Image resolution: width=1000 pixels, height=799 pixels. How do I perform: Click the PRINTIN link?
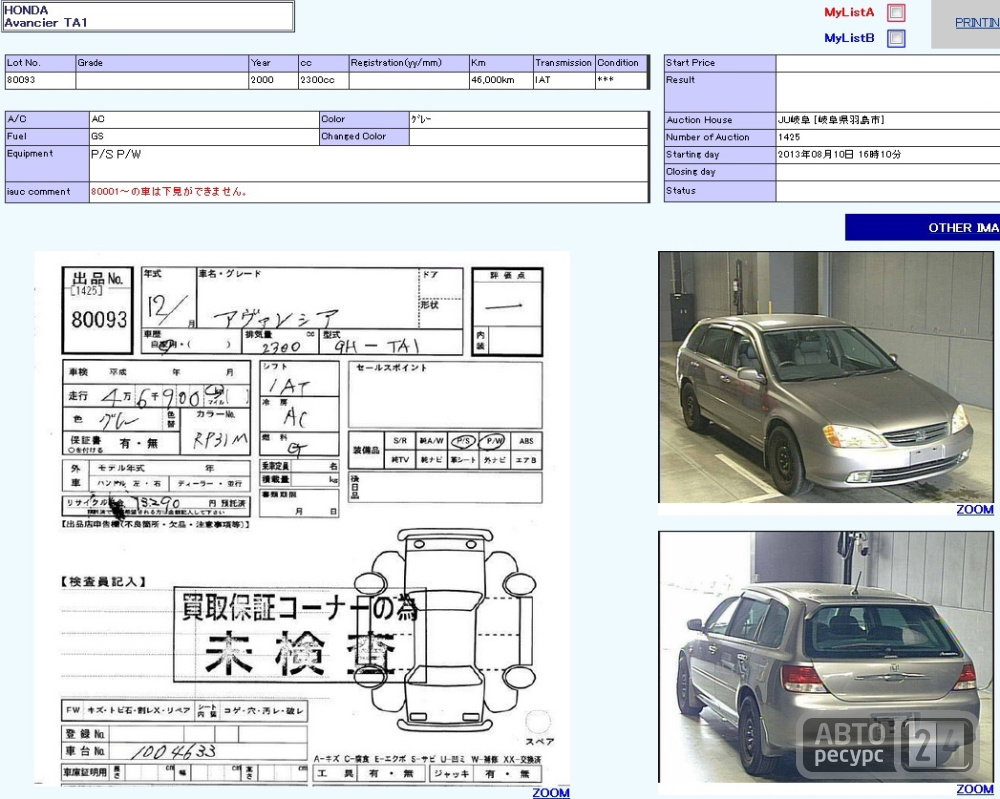(x=977, y=22)
